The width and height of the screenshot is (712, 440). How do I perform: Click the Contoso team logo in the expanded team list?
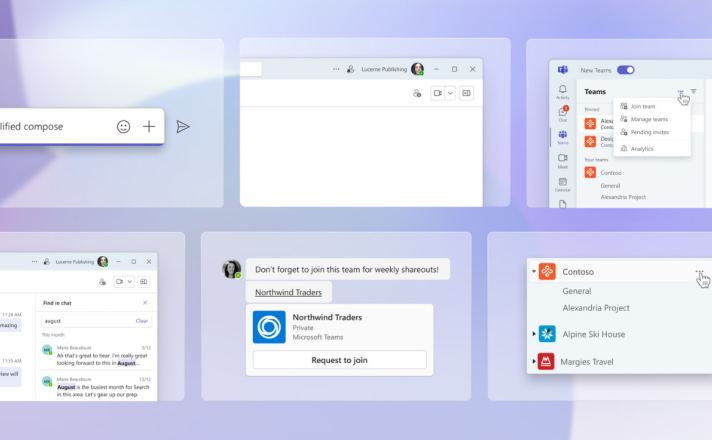tap(547, 272)
